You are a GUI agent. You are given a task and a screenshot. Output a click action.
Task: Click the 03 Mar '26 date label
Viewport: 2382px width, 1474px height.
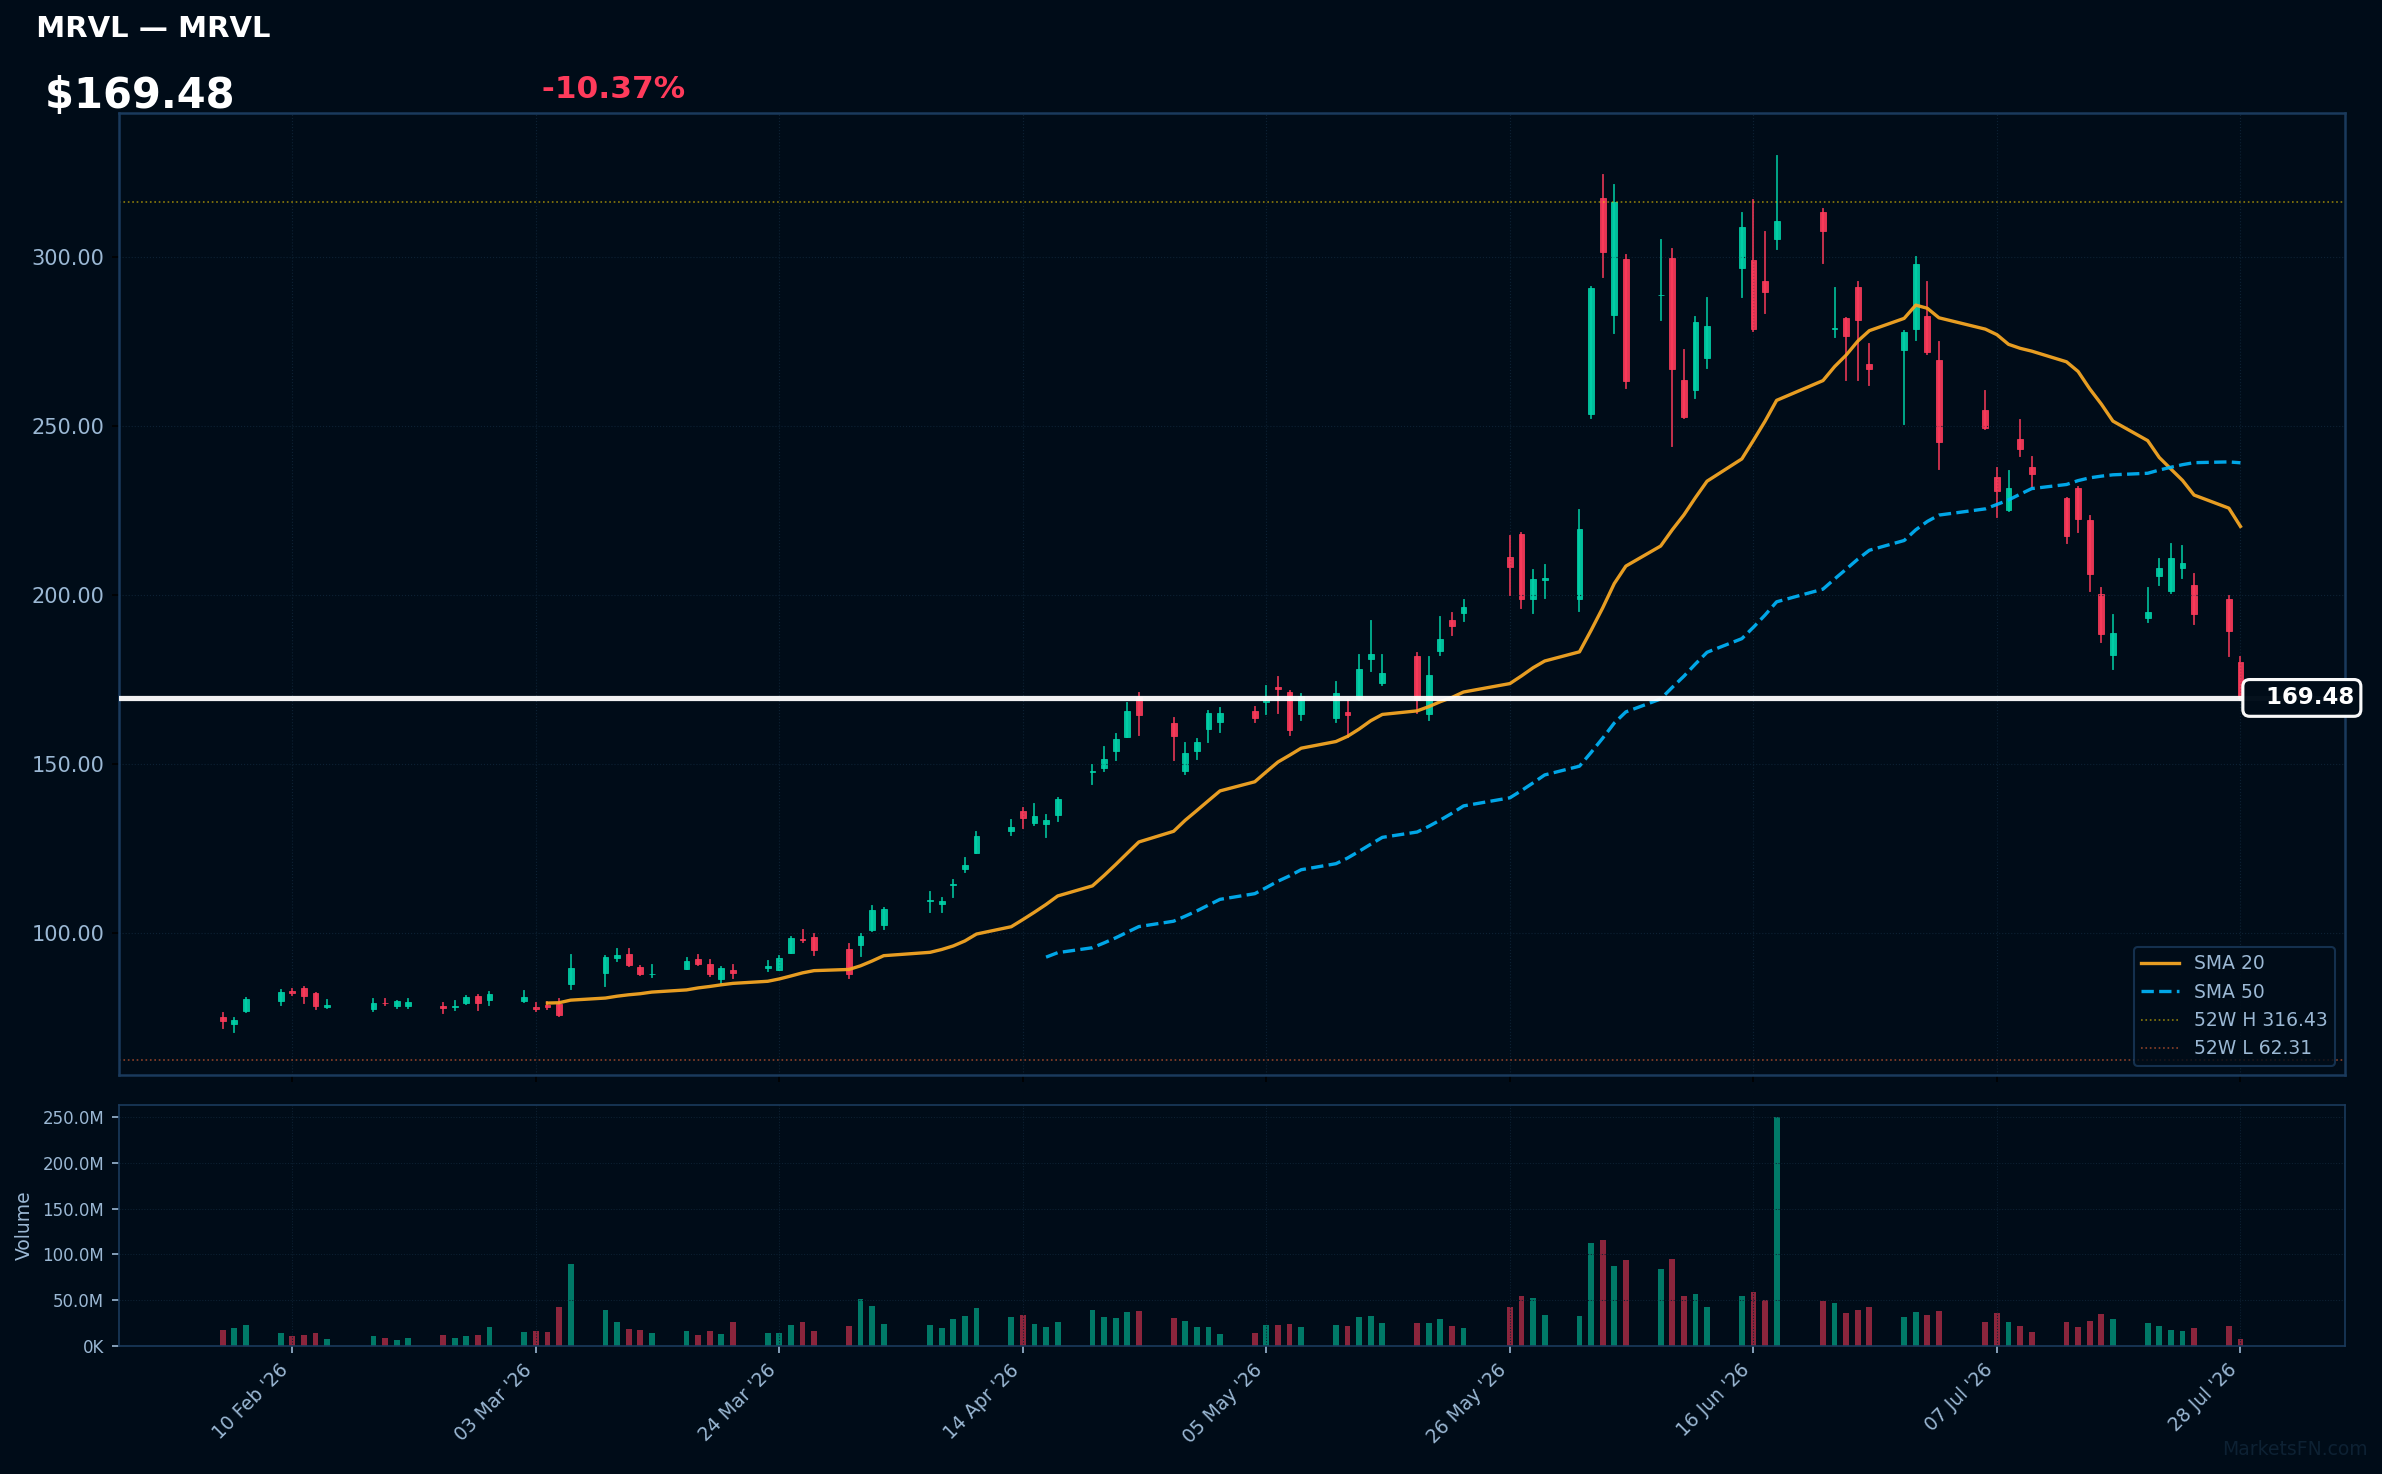[493, 1401]
